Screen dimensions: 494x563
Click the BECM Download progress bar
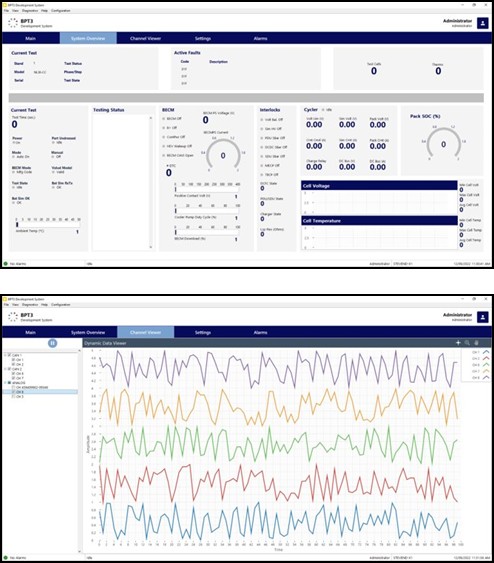tap(207, 232)
